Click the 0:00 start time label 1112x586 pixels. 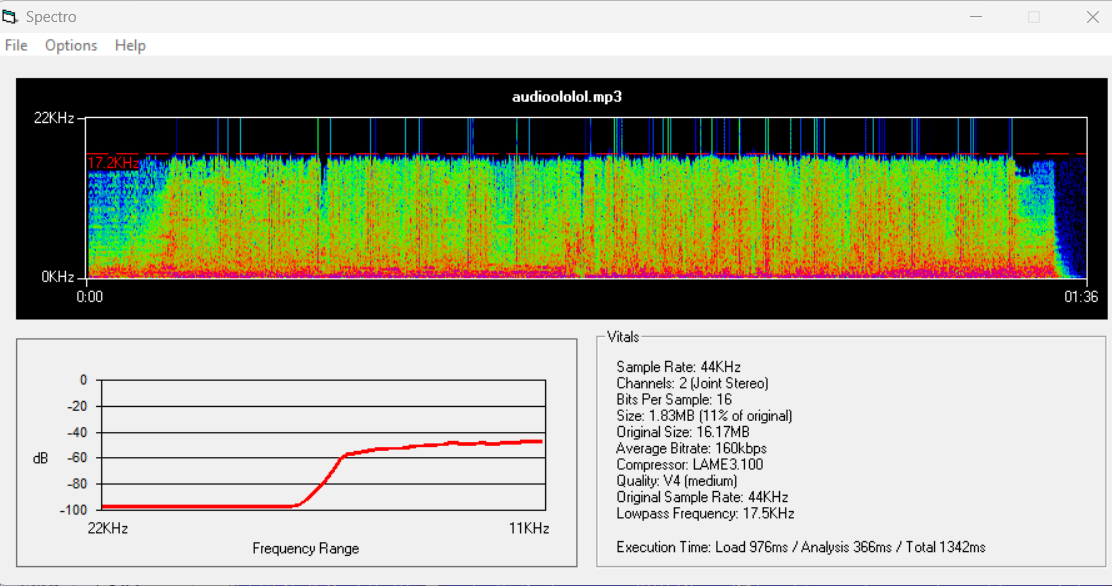click(90, 297)
